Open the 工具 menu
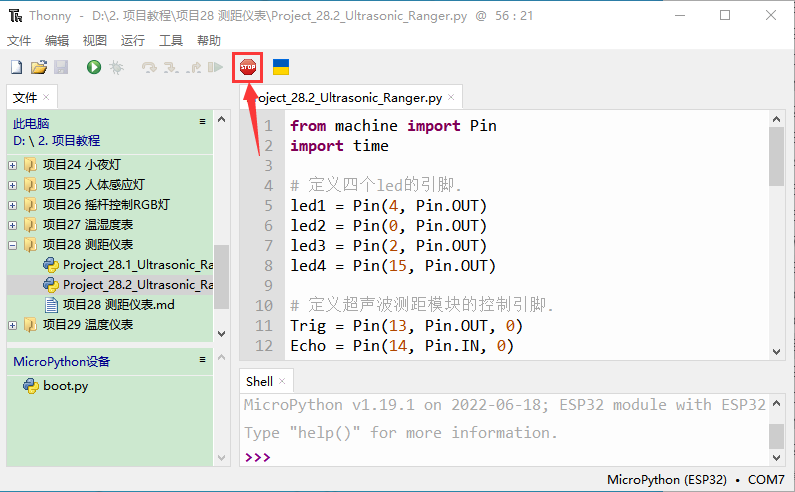The image size is (795, 492). pyautogui.click(x=171, y=41)
